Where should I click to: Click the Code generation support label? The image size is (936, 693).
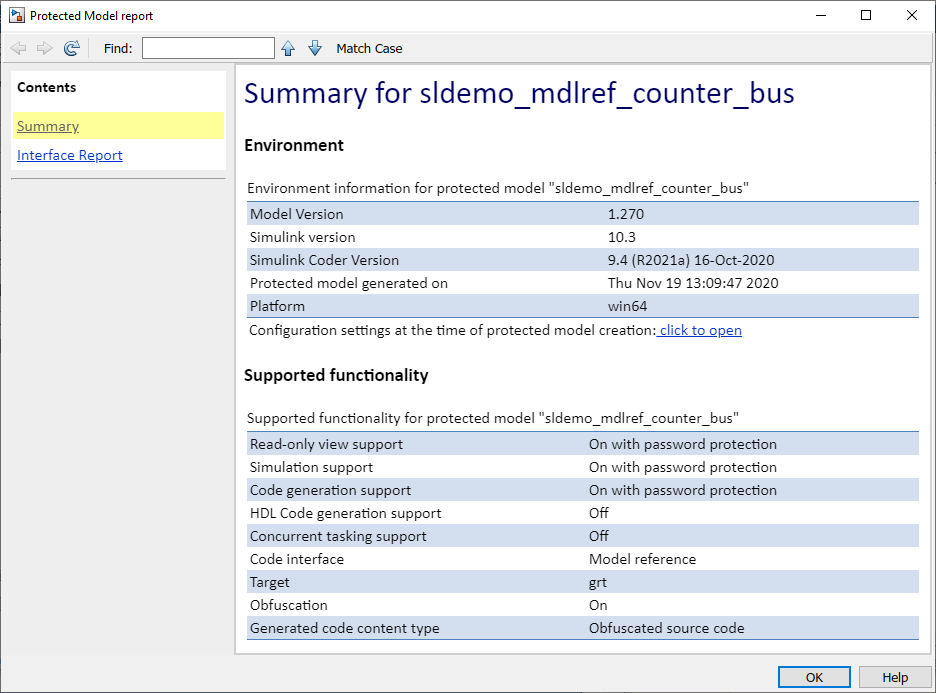point(331,490)
